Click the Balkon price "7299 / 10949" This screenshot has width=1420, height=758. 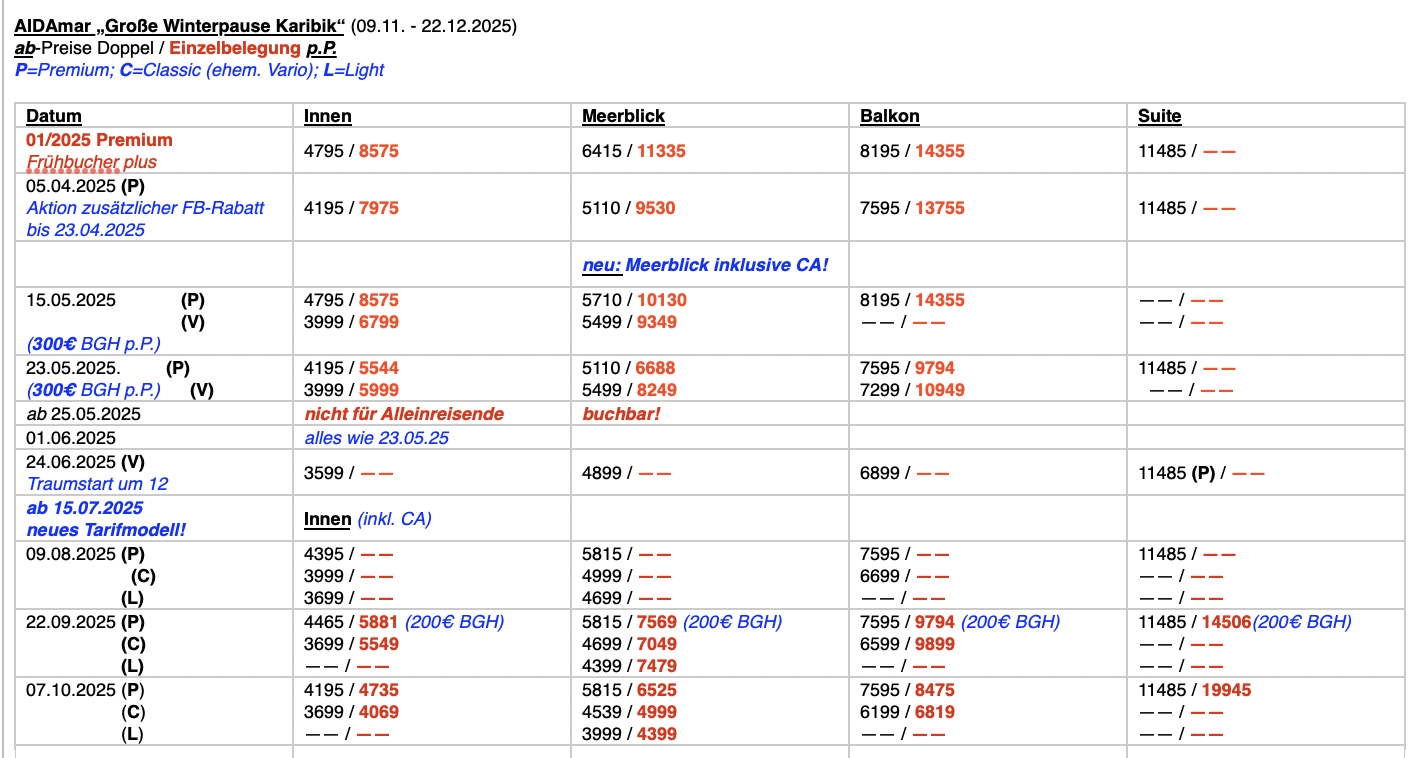point(913,390)
